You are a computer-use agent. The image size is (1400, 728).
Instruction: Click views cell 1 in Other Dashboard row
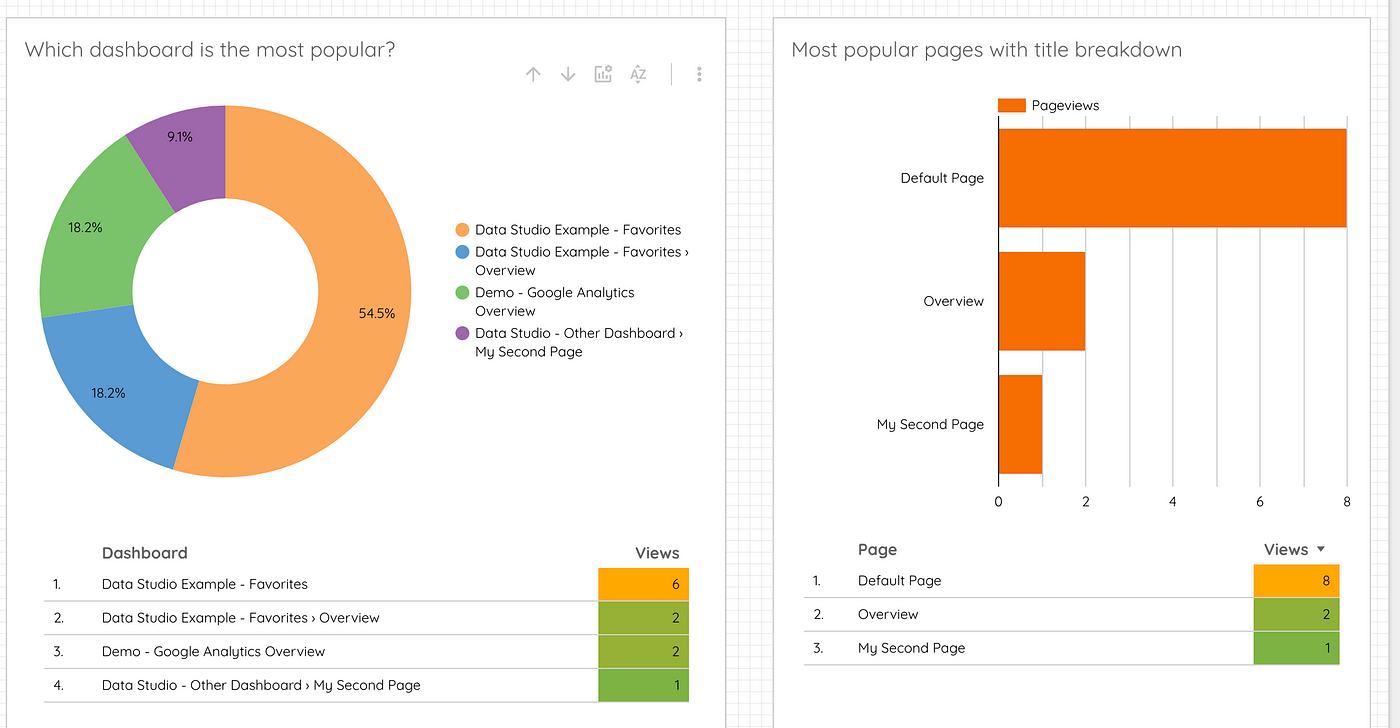point(643,685)
